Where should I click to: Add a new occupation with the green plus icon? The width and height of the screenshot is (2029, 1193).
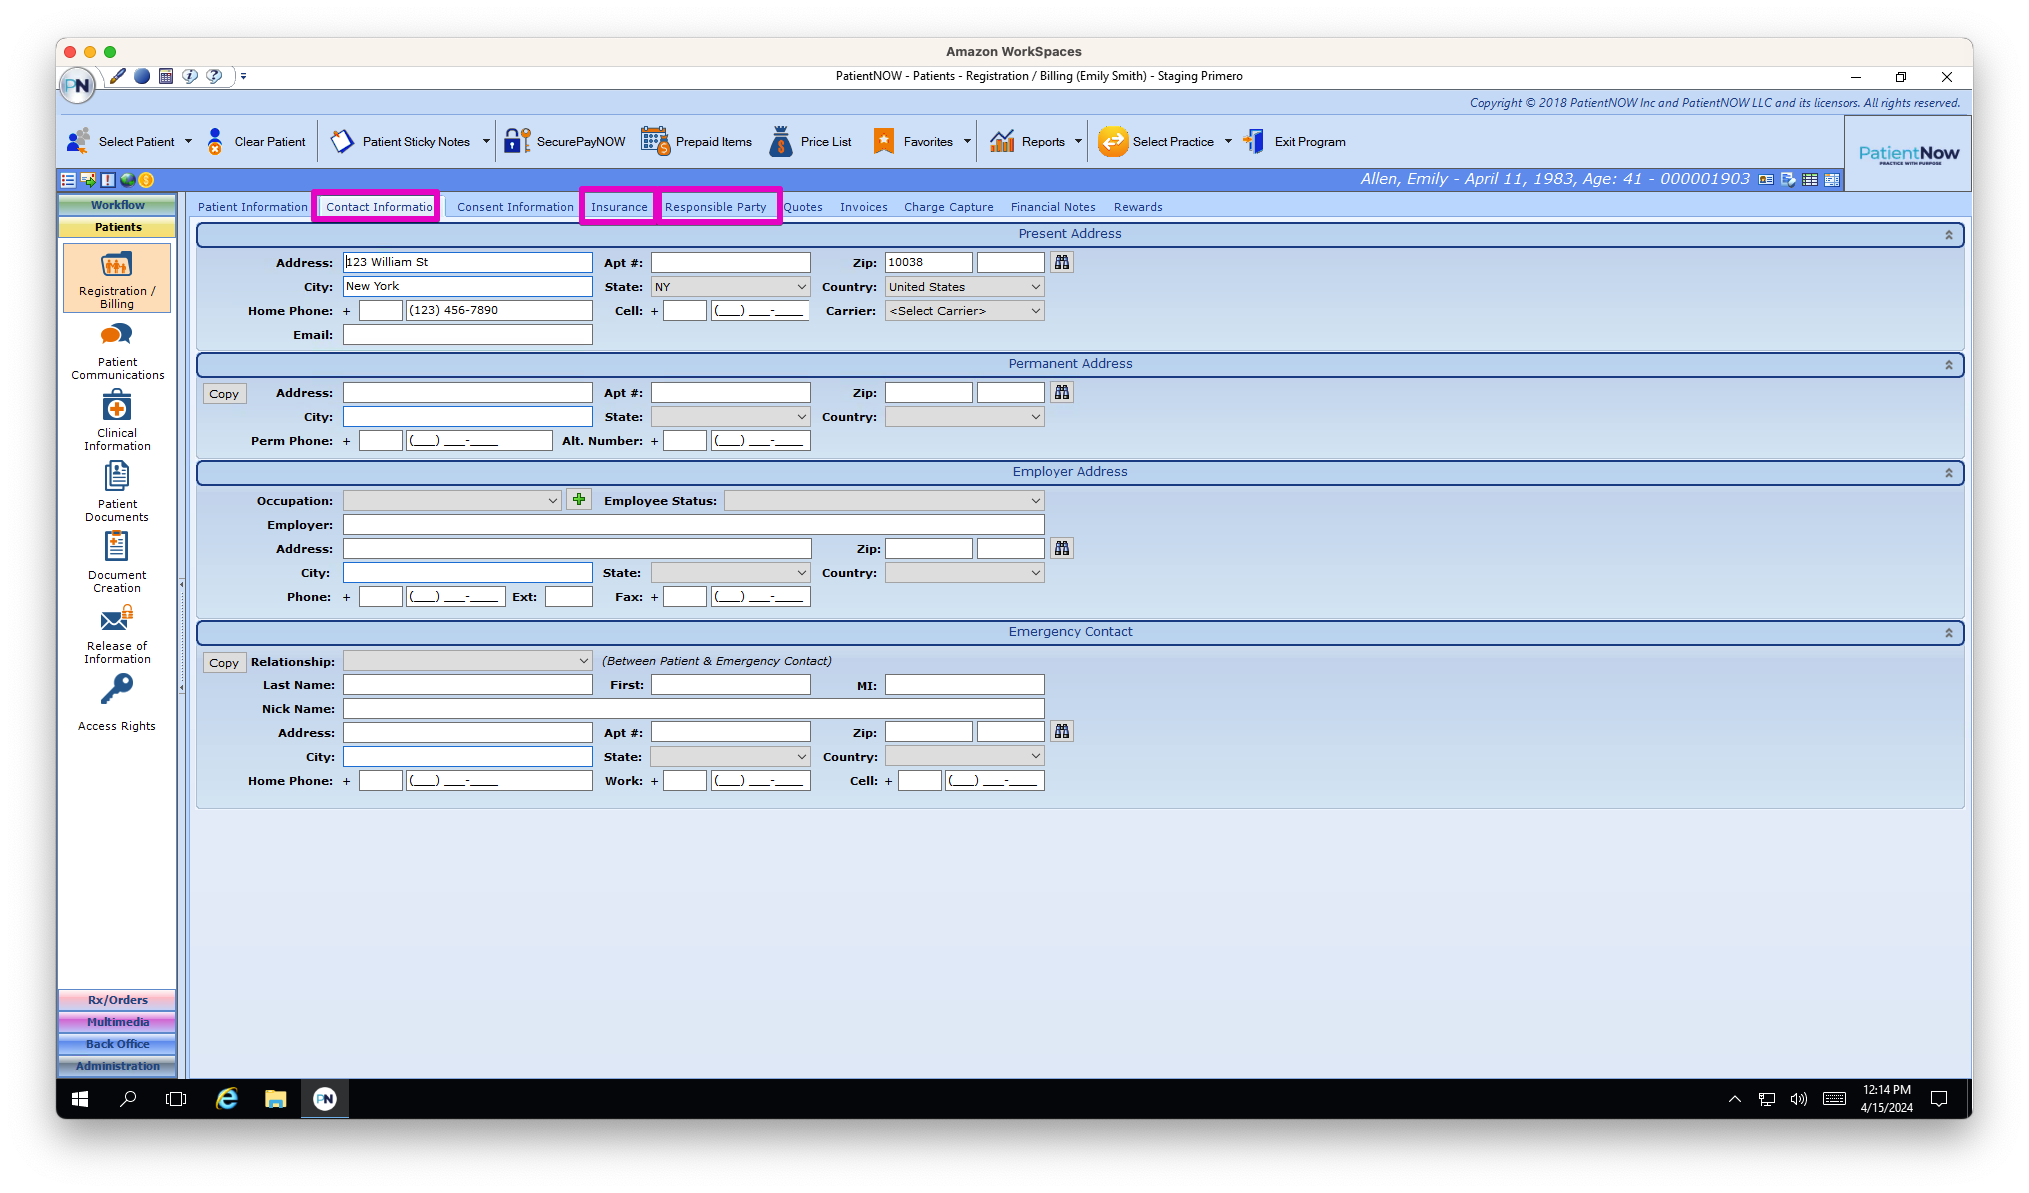(579, 499)
